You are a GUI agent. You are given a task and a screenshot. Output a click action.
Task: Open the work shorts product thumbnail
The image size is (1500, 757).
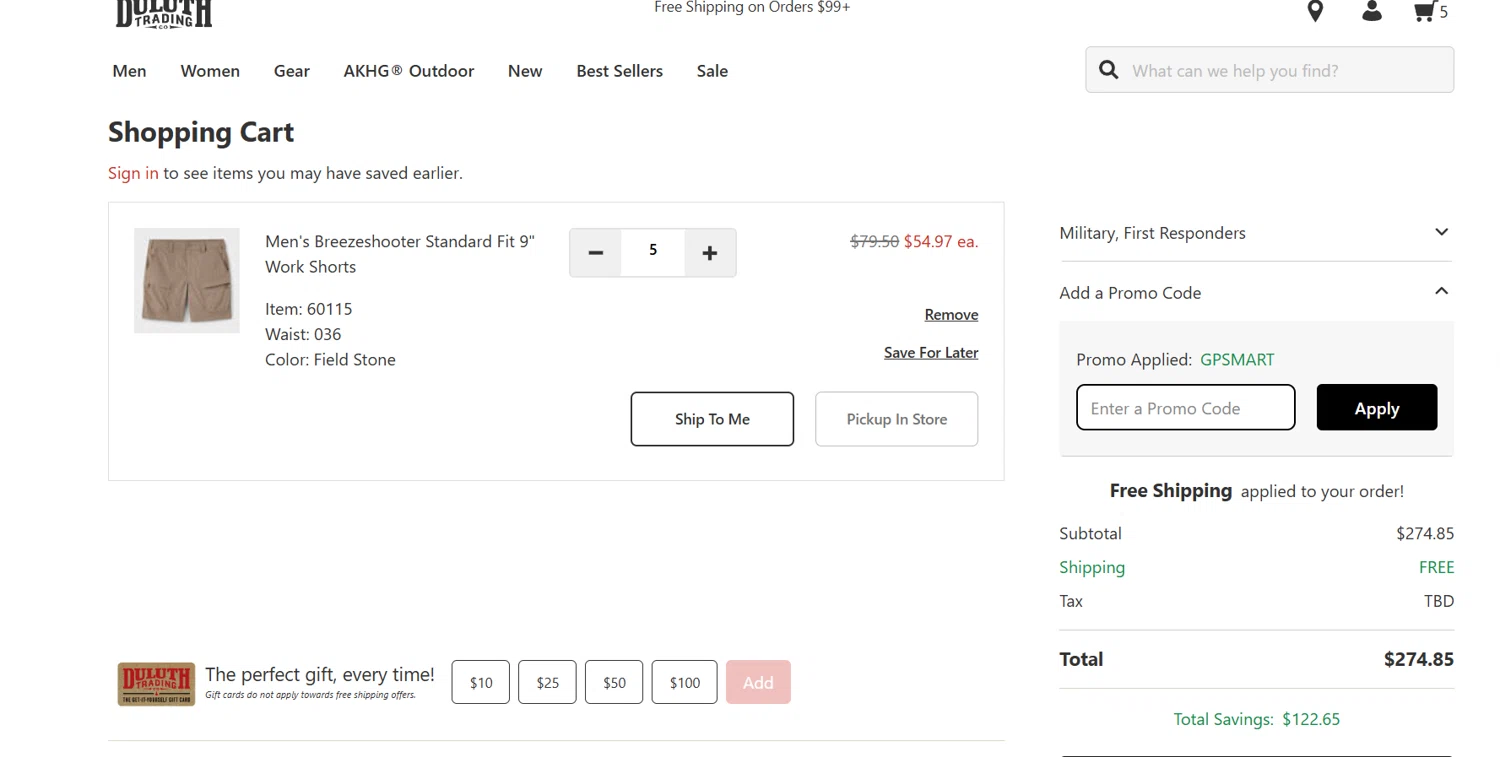[x=187, y=280]
